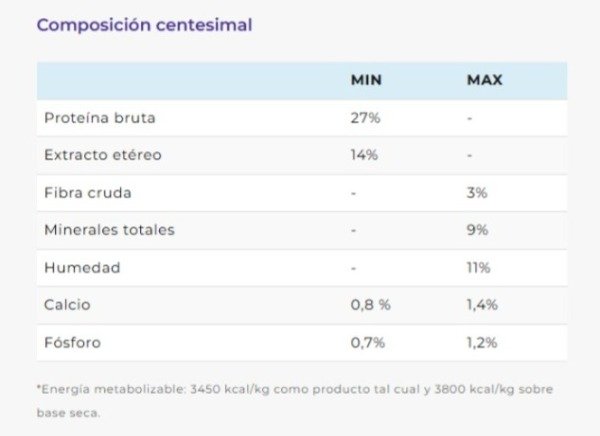Click the 27% minimum protein value
The height and width of the screenshot is (436, 600).
coord(364,118)
